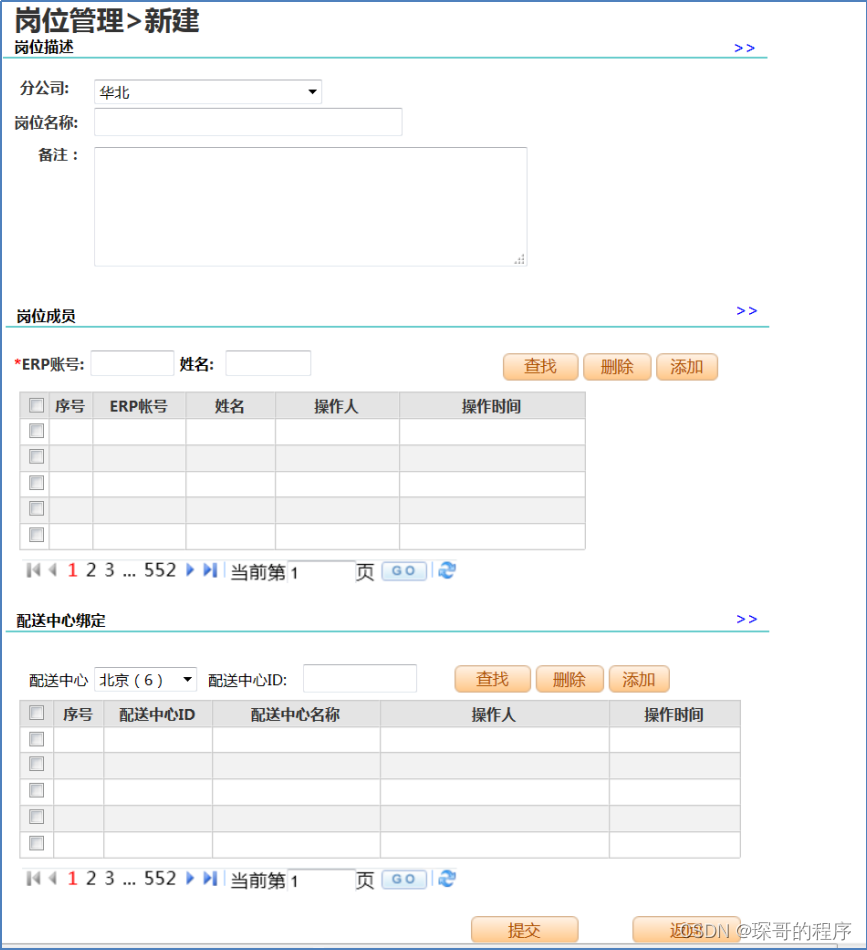Select page 2 in 配送中心绑定 pager

(x=91, y=879)
